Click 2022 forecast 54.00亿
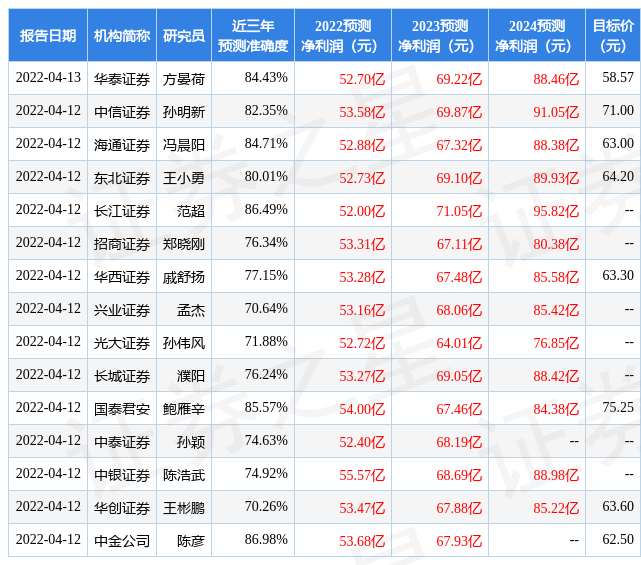The height and width of the screenshot is (565, 641). (x=362, y=409)
